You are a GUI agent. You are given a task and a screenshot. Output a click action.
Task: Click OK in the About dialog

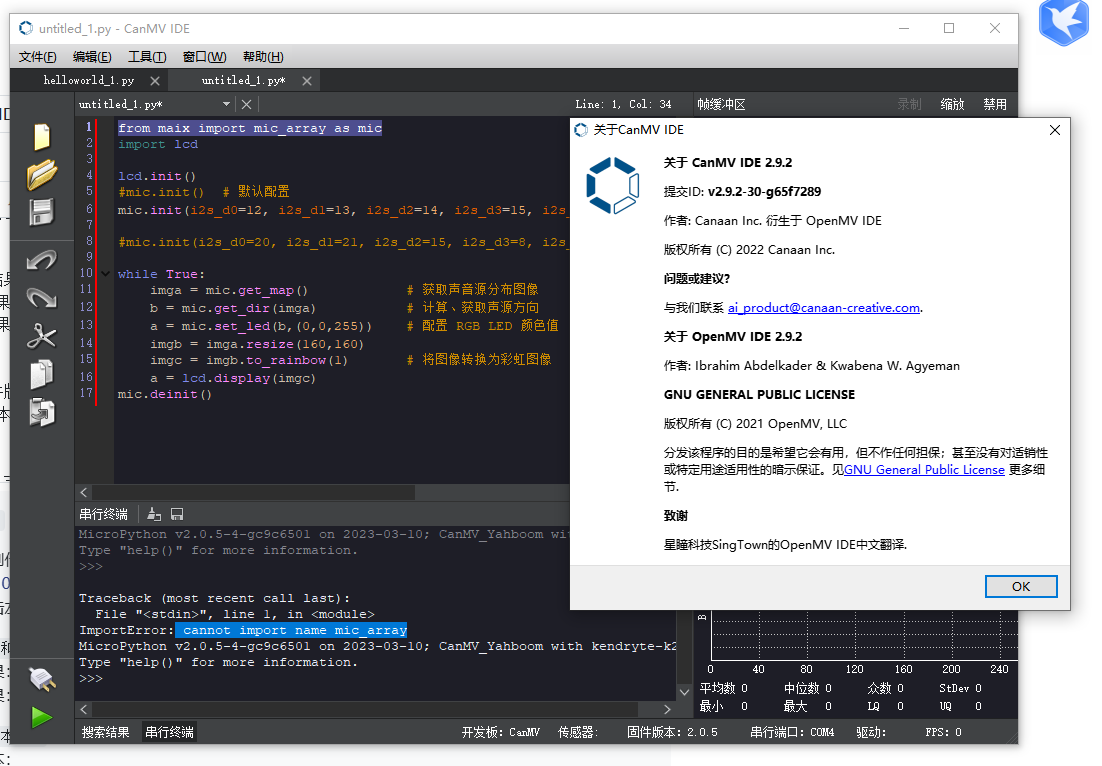pos(1020,586)
